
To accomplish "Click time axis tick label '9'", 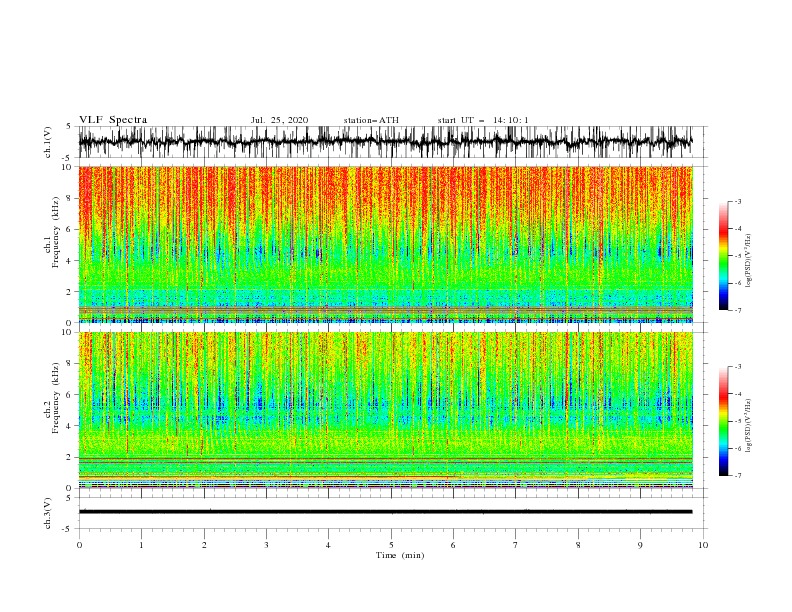I will point(640,545).
